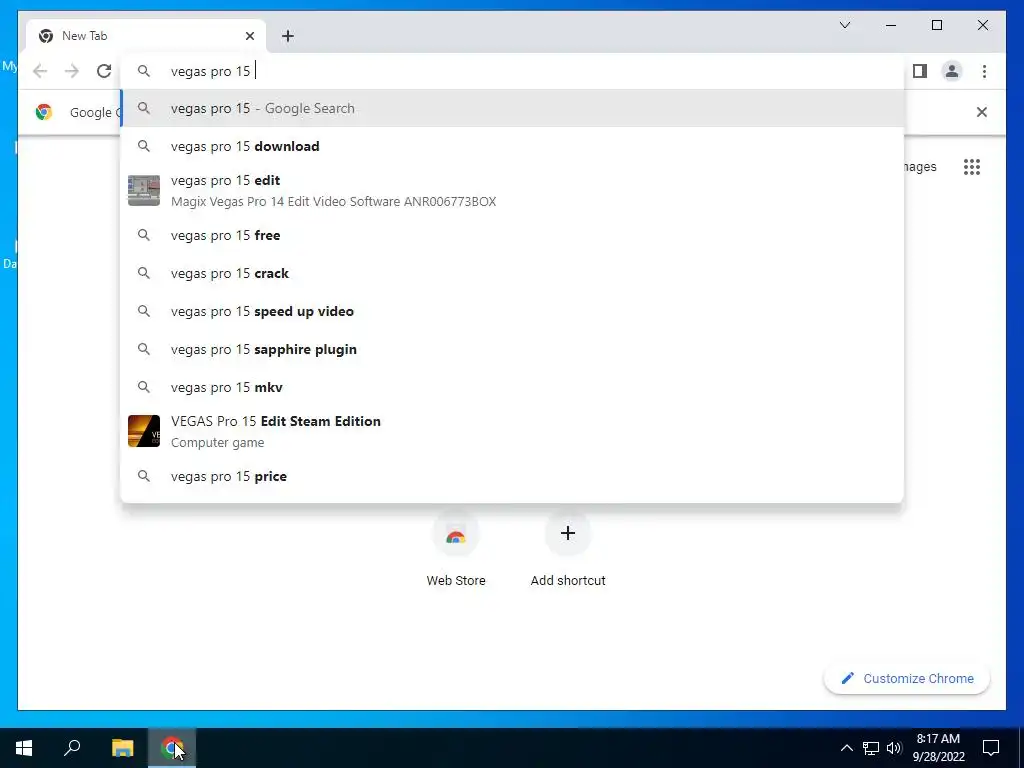Go forward using the forward arrow
Screen dimensions: 1024x768
click(x=72, y=71)
